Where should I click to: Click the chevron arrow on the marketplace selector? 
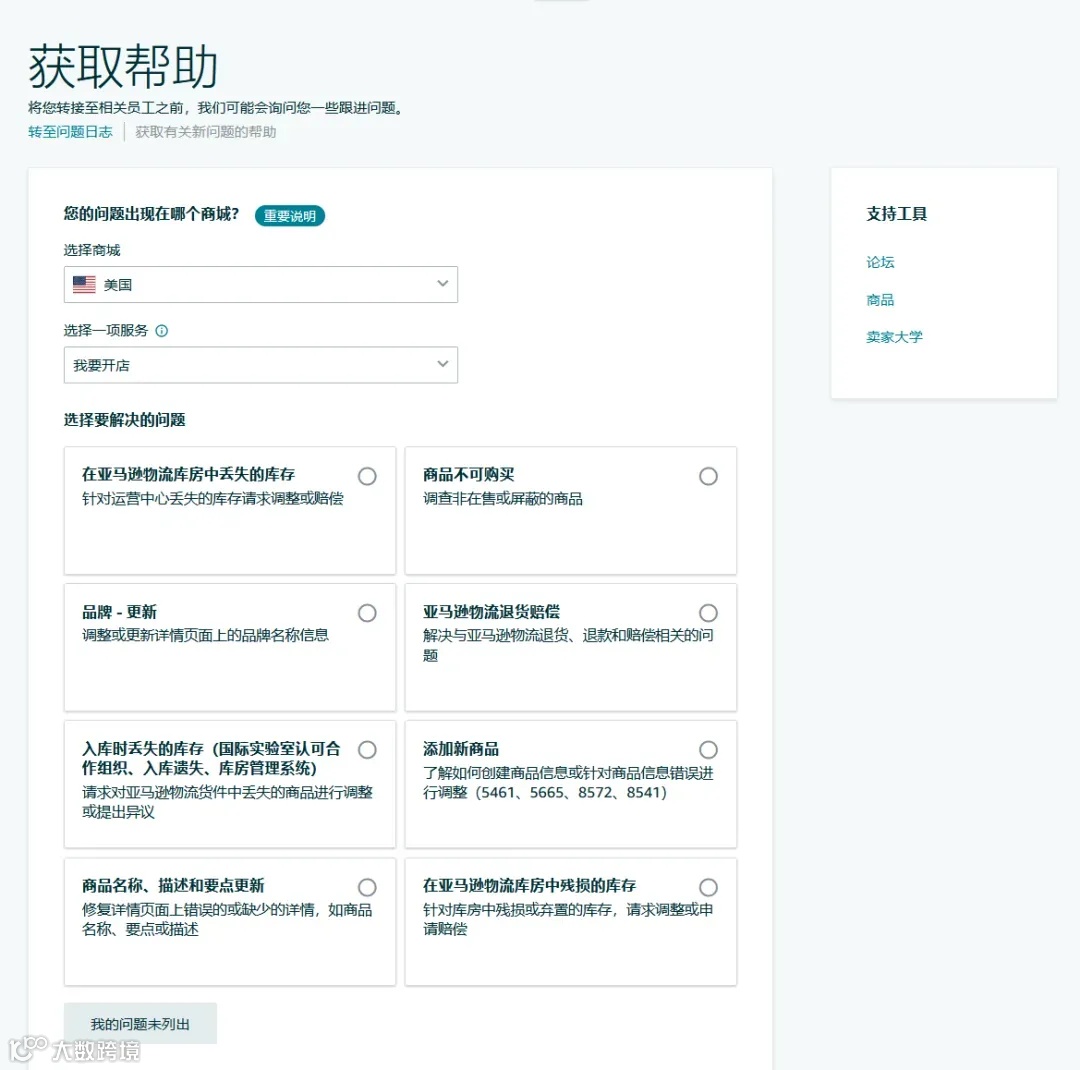443,284
